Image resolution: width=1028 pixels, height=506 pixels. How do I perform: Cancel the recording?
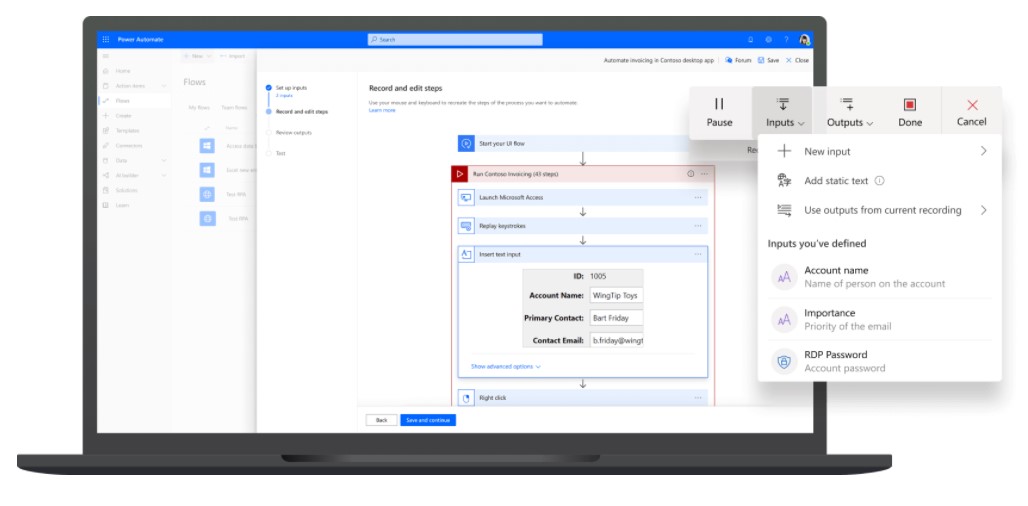point(972,113)
